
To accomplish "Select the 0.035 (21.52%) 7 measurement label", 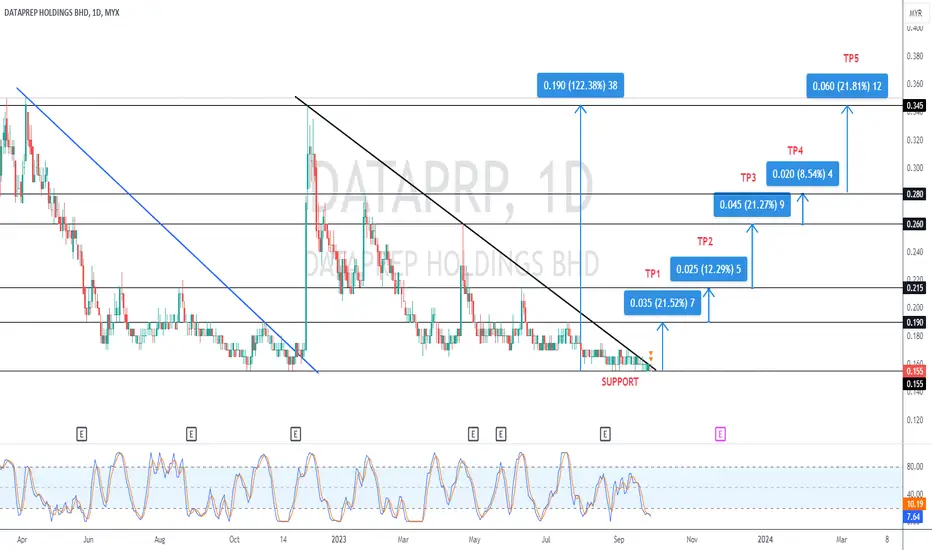I will (662, 303).
